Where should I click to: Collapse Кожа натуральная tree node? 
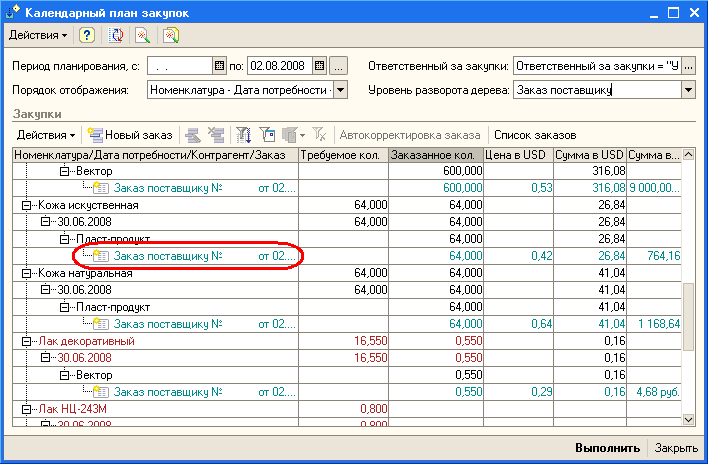coord(26,273)
